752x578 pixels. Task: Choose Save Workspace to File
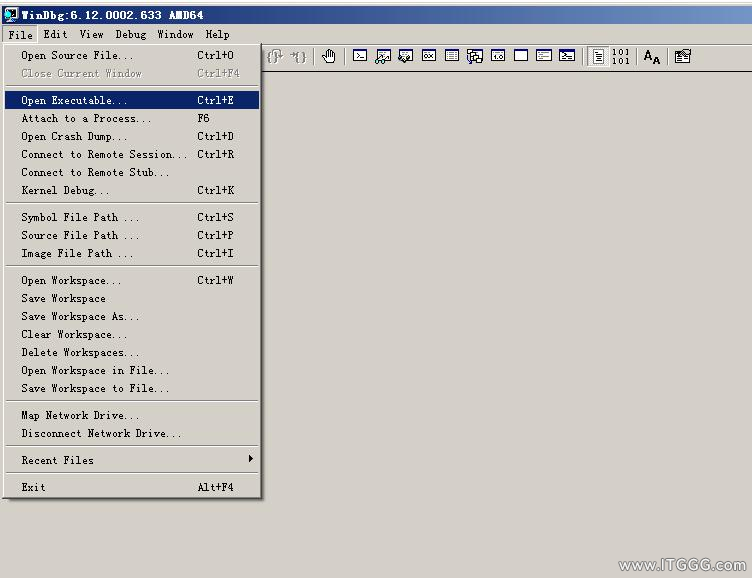132,388
